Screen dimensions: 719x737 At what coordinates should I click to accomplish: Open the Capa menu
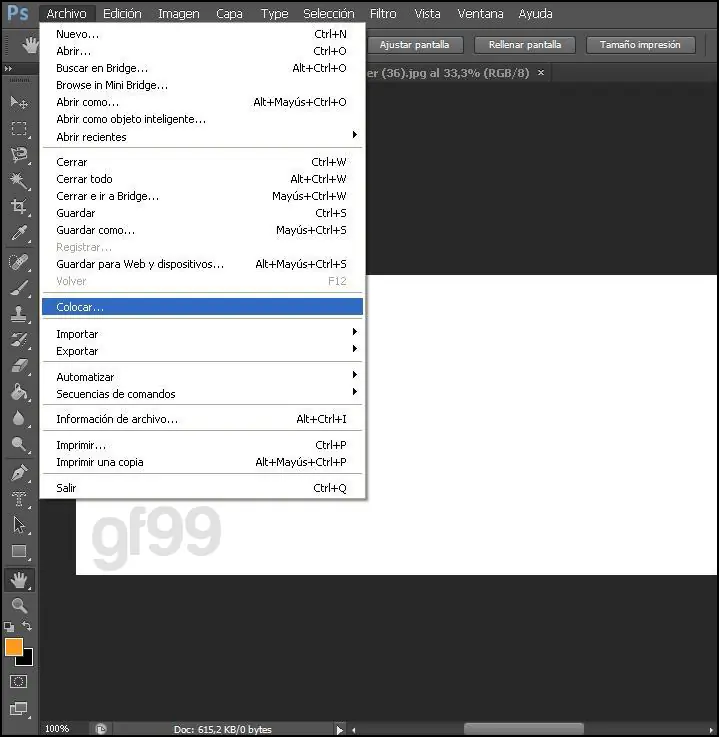pos(229,14)
